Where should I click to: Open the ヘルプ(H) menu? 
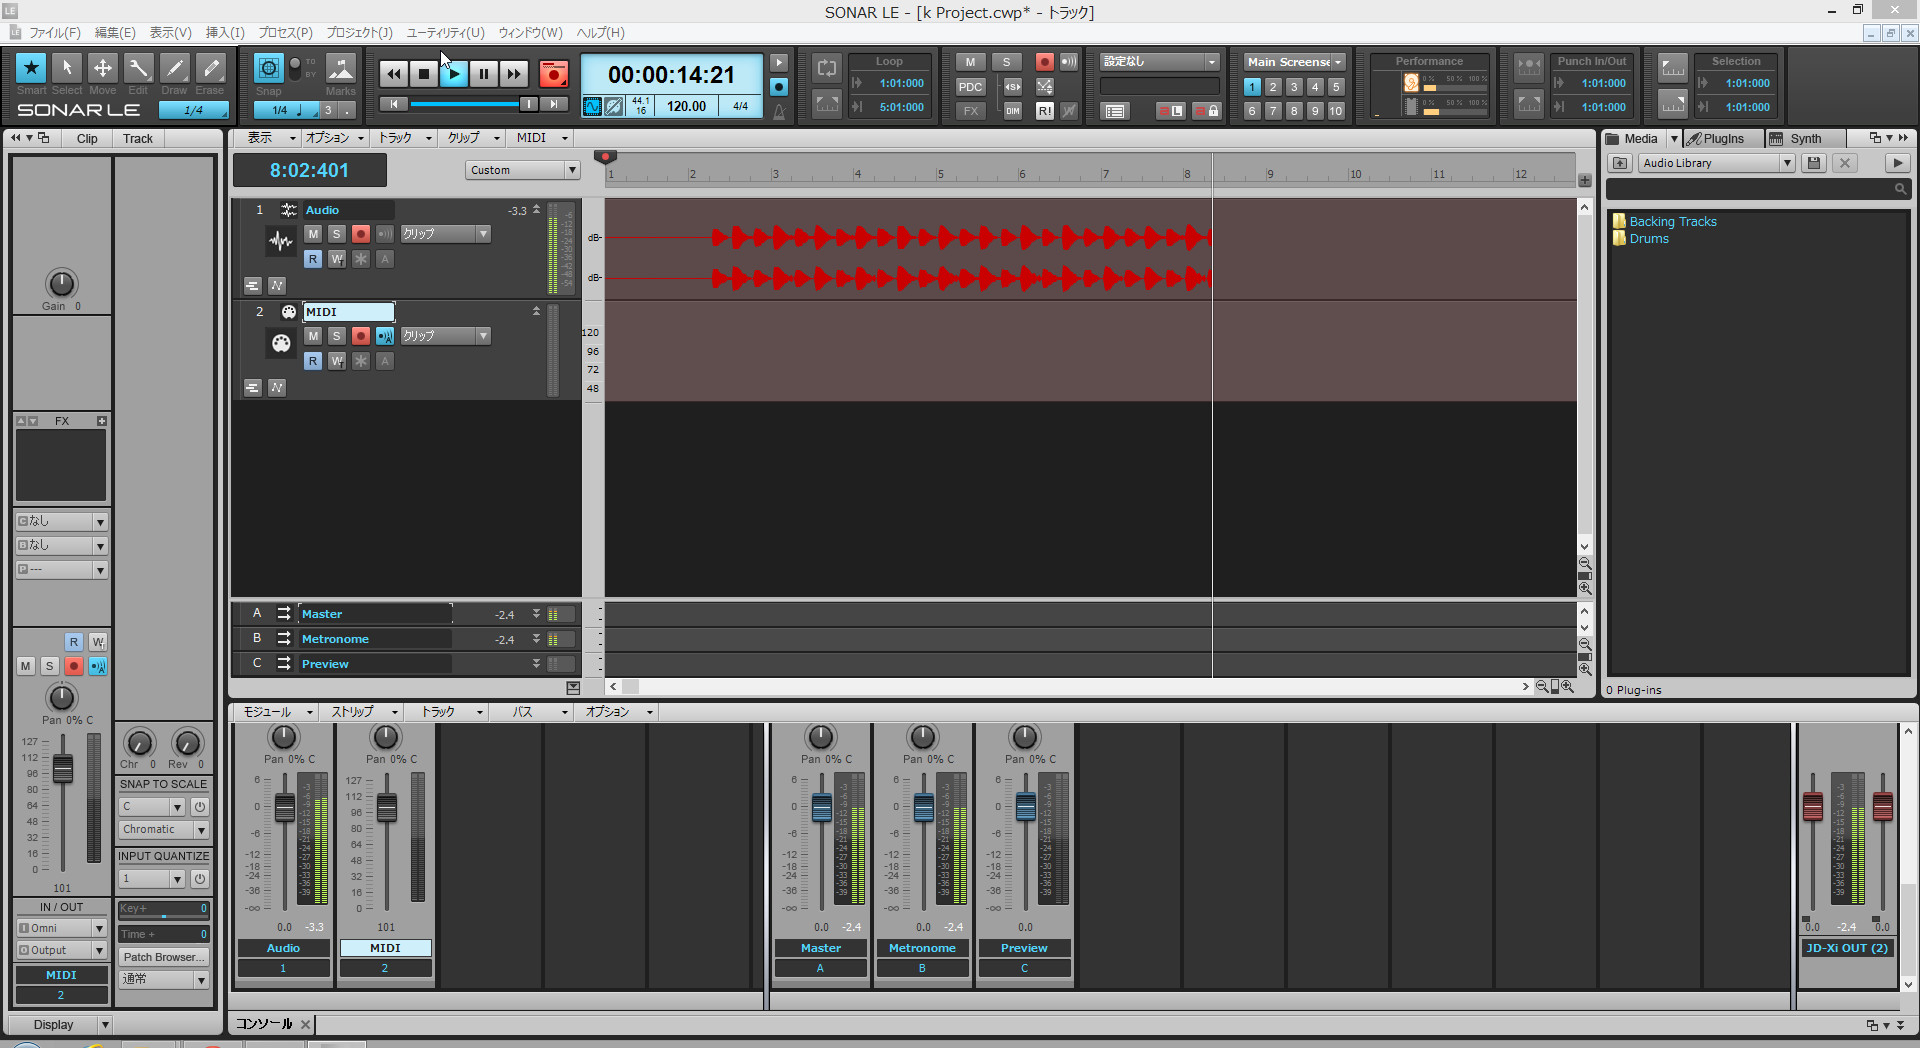pyautogui.click(x=600, y=33)
